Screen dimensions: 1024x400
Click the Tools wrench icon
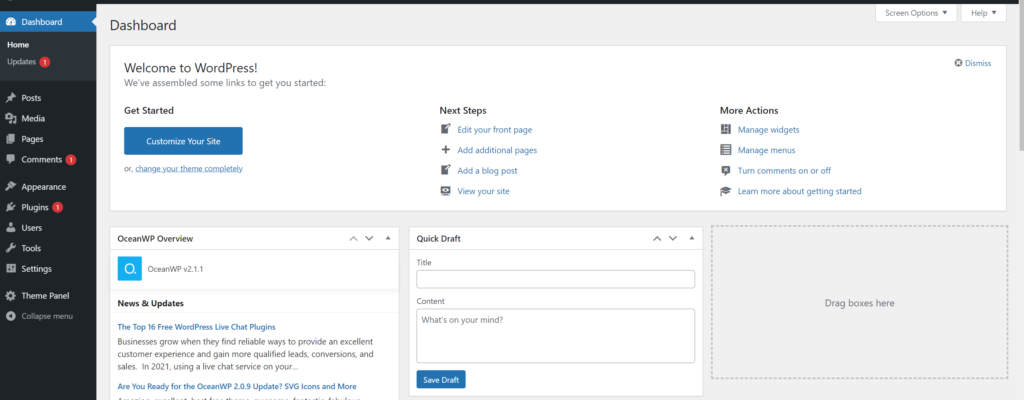coord(10,248)
